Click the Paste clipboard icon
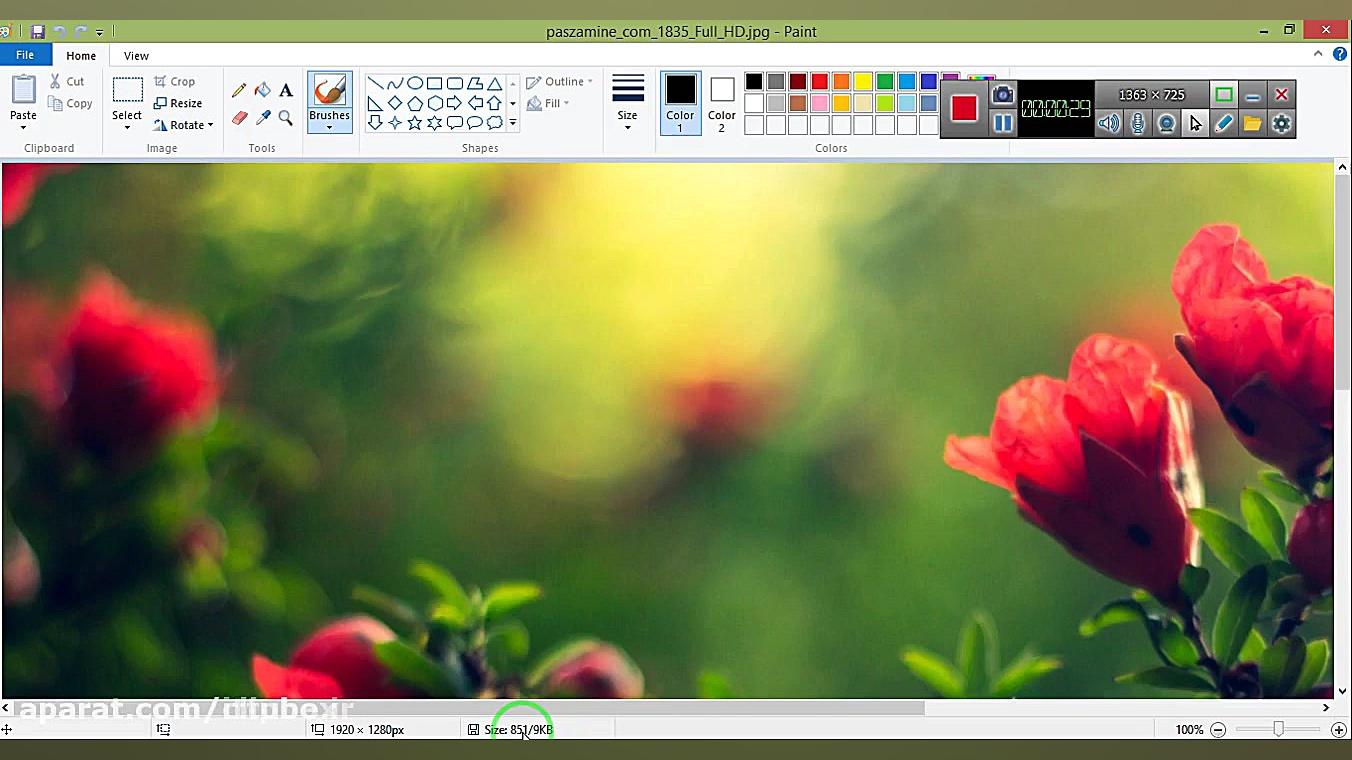 (24, 90)
